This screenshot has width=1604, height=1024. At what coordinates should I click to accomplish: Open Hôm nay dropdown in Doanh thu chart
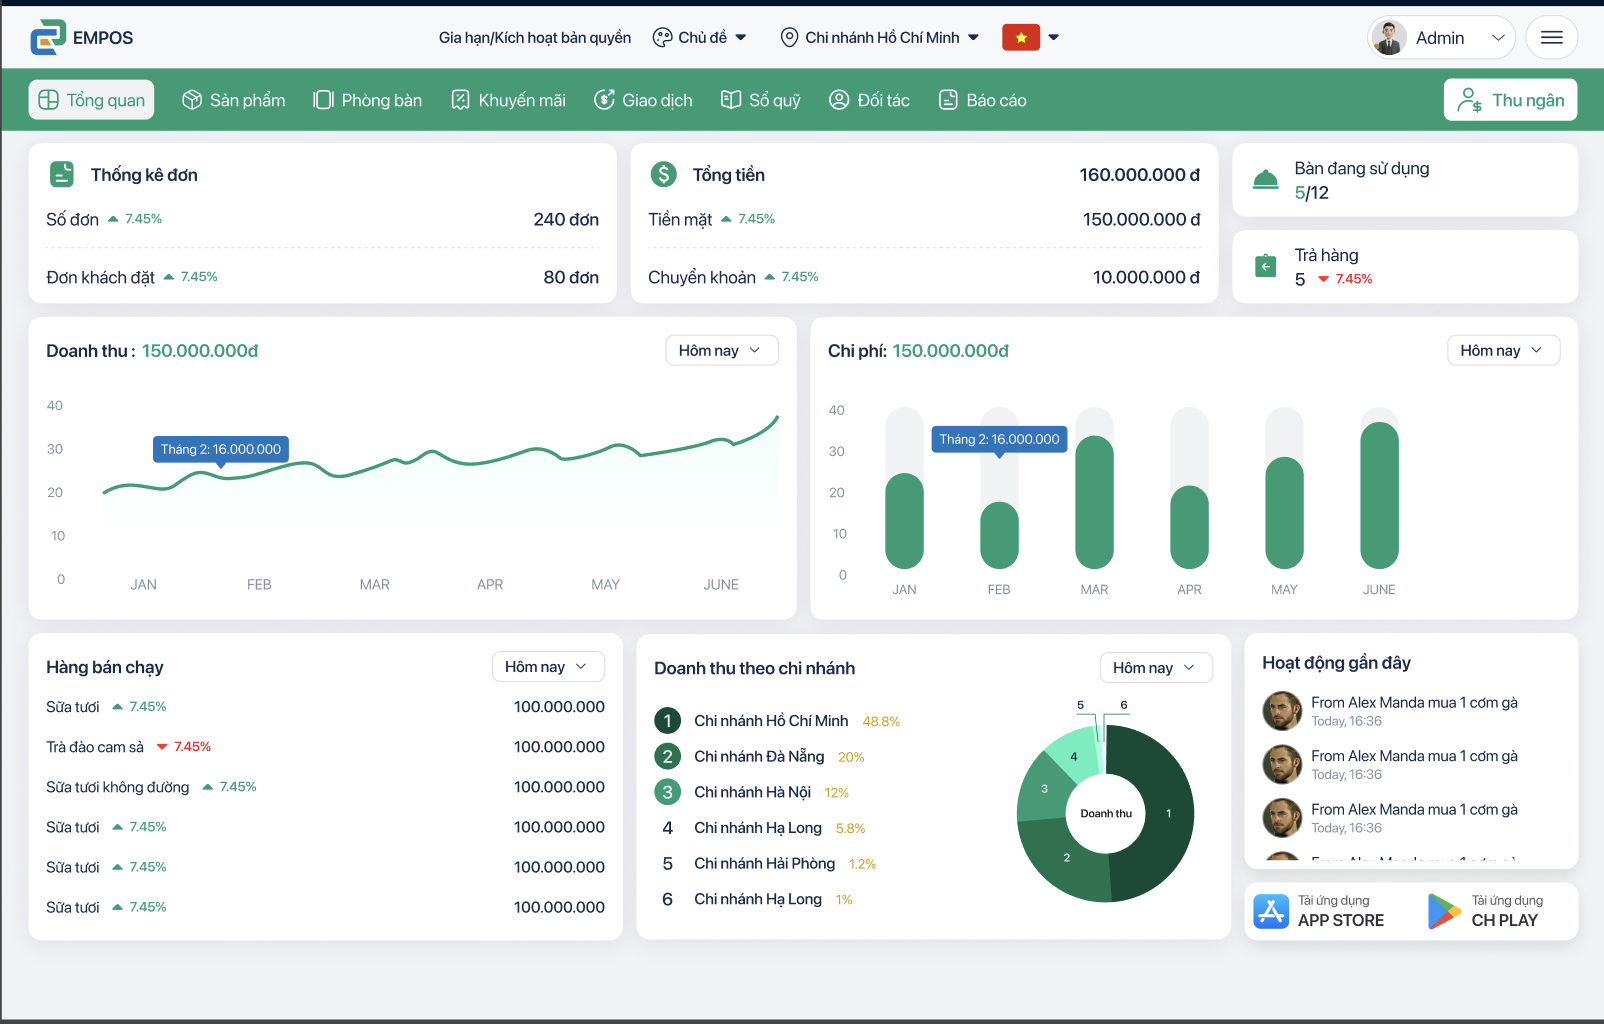coord(722,350)
